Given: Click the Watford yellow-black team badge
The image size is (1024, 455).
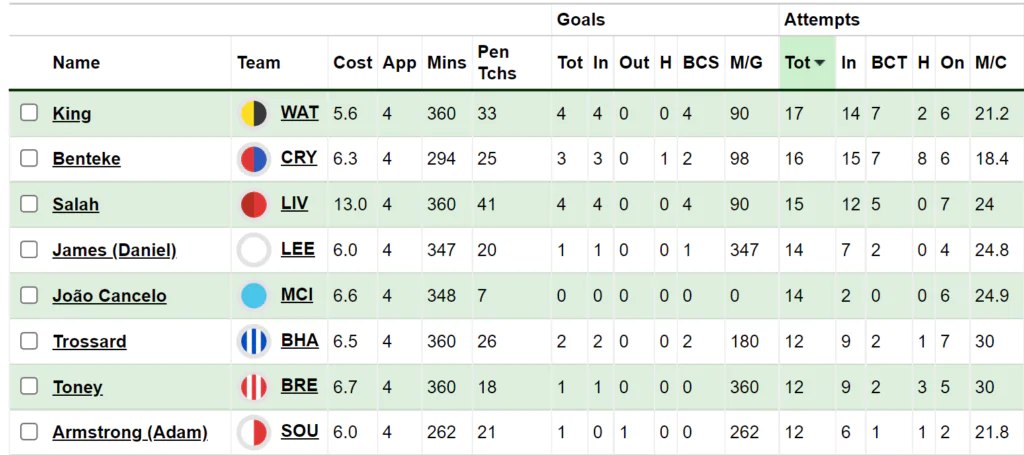Looking at the screenshot, I should [x=253, y=114].
